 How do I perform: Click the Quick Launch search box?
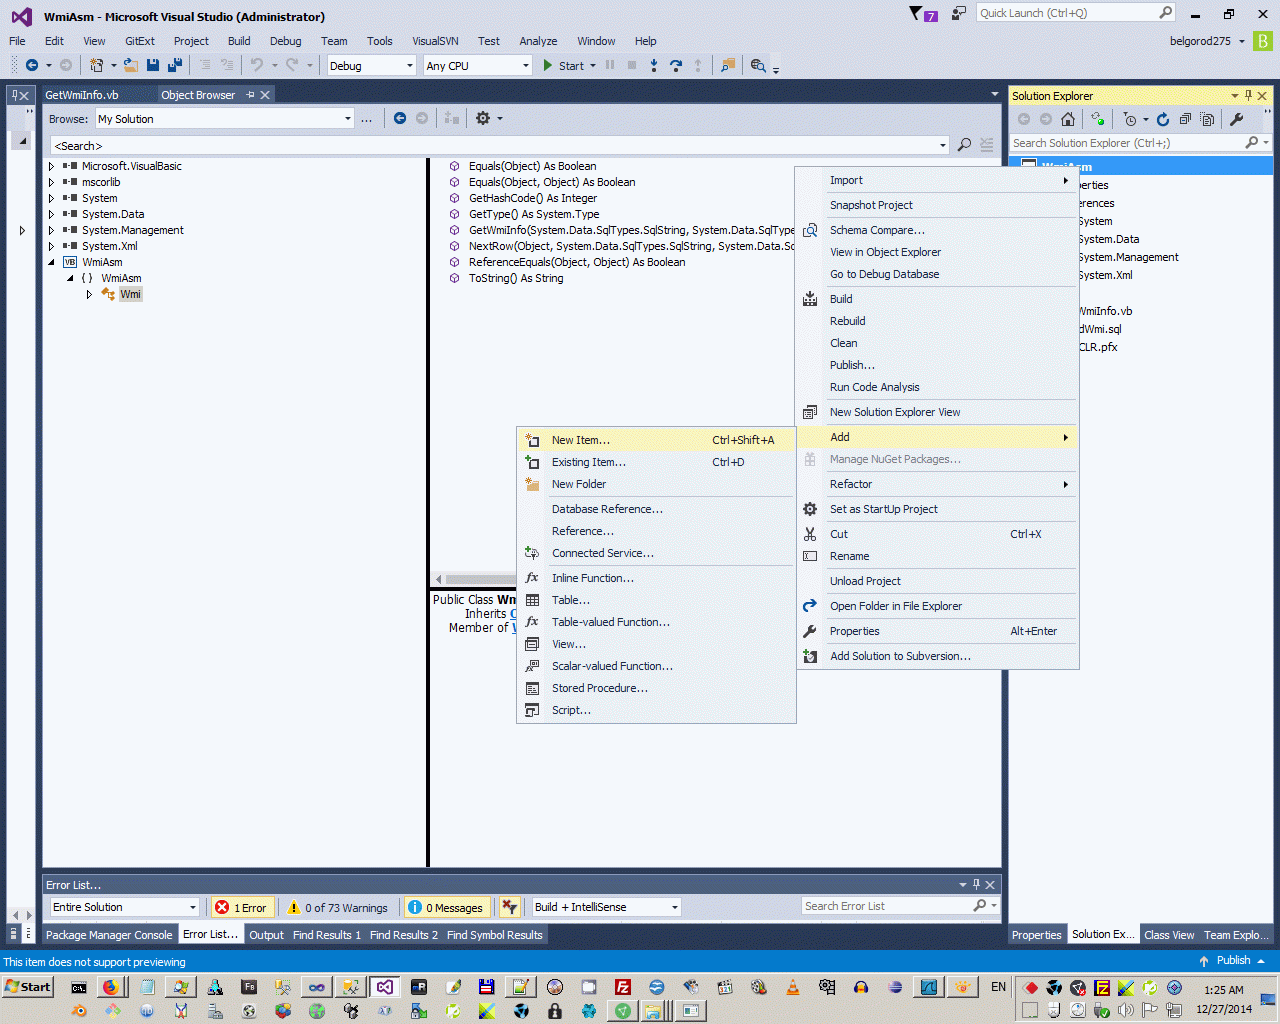1075,13
